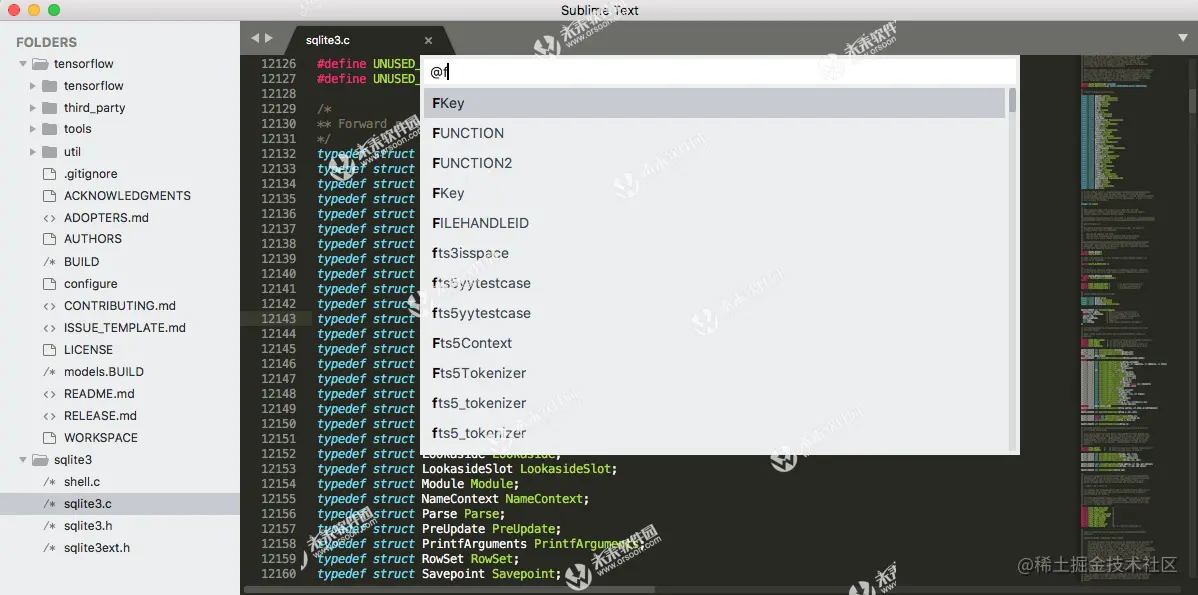The height and width of the screenshot is (595, 1198).
Task: Click the ISSUE_TEMPLATE.md markup icon
Action: pos(50,328)
